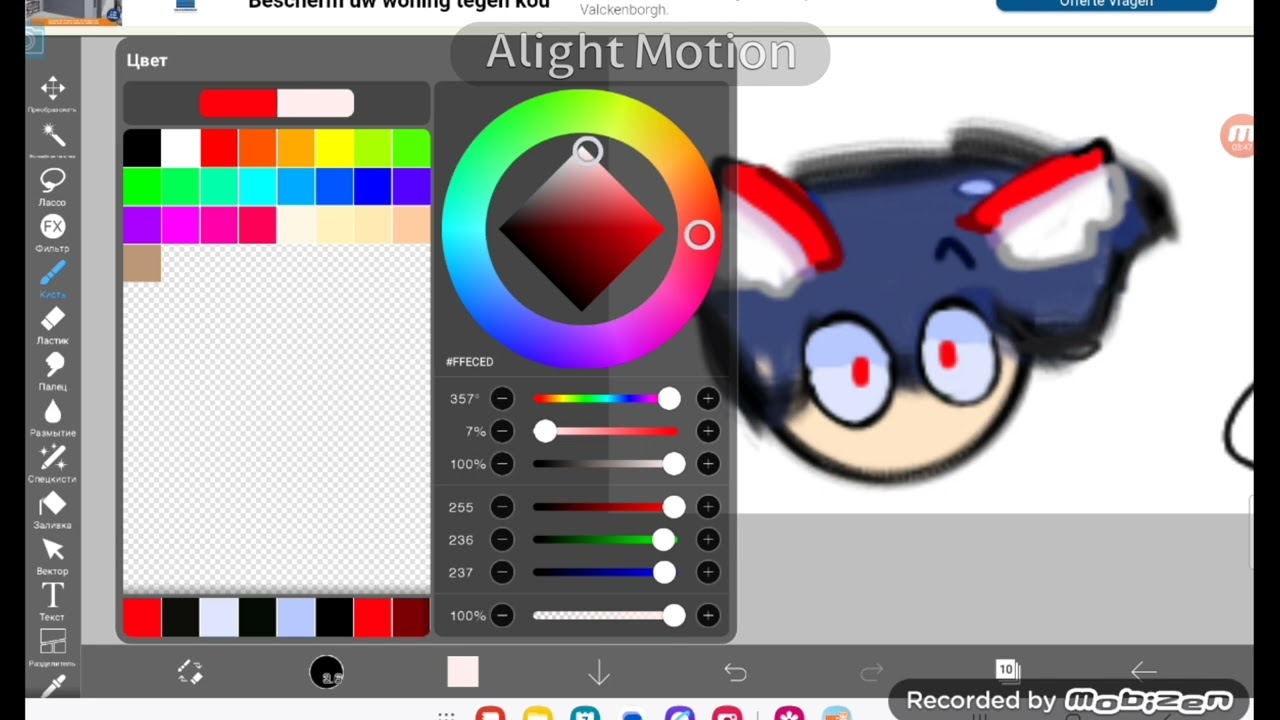The image size is (1280, 720).
Task: Click the blue channel slider at 237
Action: (664, 572)
